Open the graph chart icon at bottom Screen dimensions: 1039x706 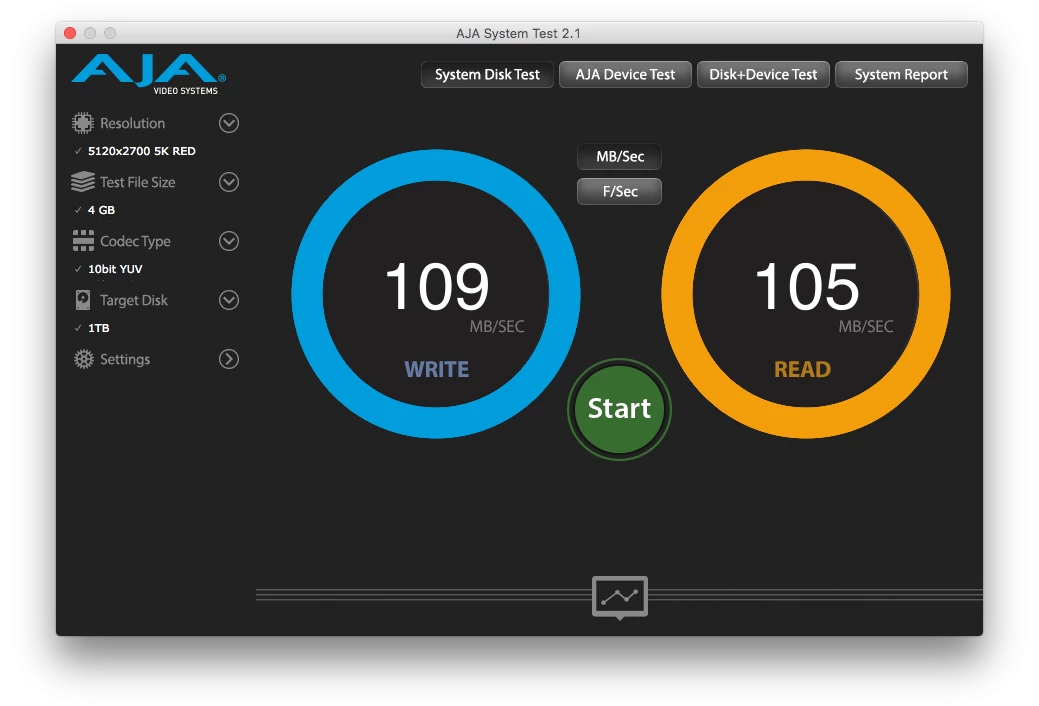pos(620,597)
